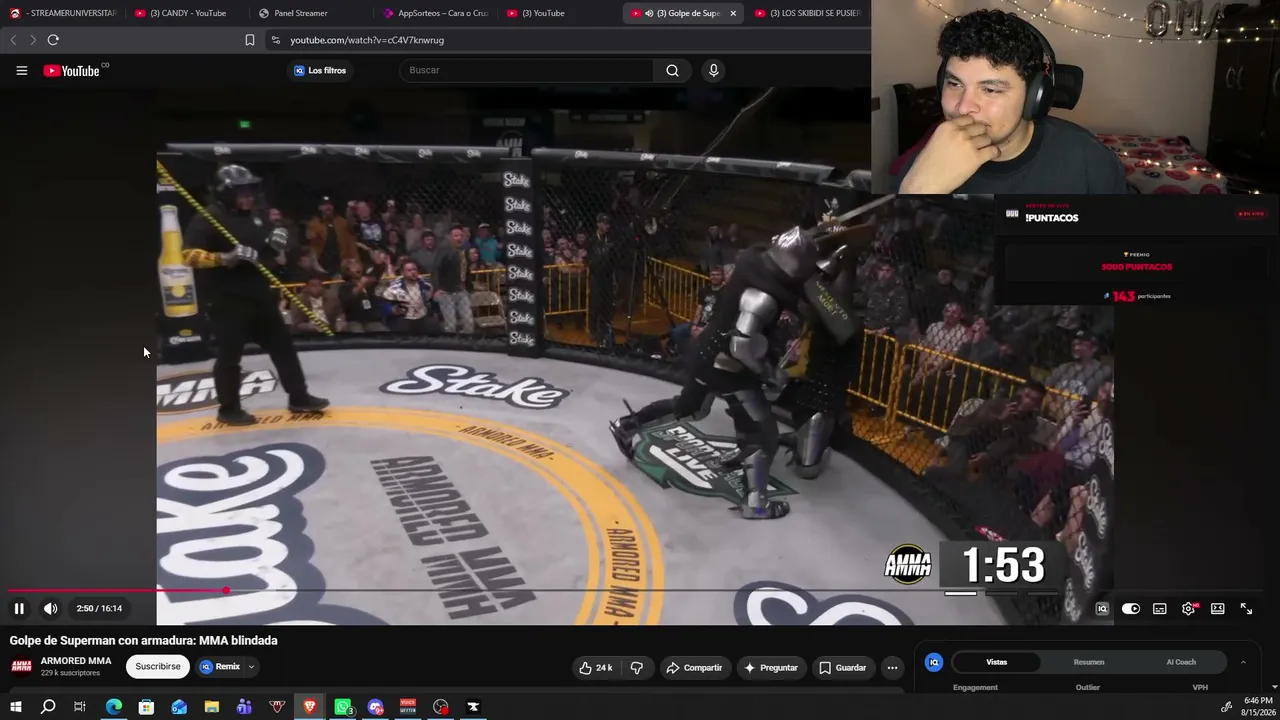Screen dimensions: 1280x720
Task: Save video with the Guardar button
Action: [x=842, y=668]
